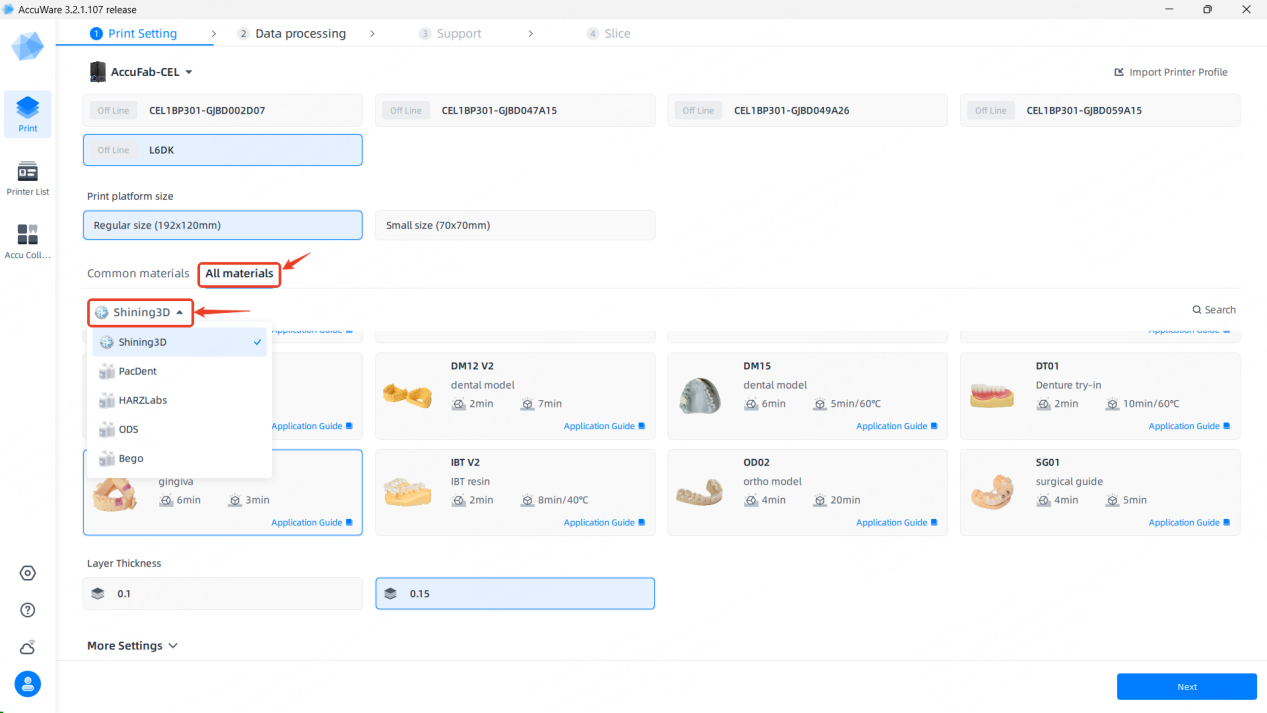
Task: Open DM15 Application Guide link
Action: (x=897, y=426)
